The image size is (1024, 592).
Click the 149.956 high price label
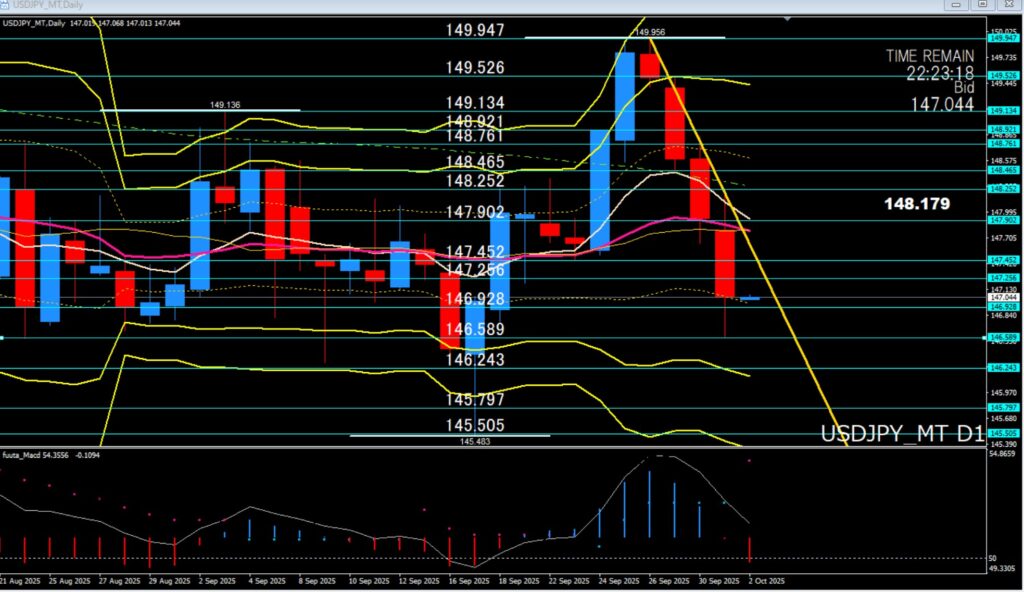(649, 32)
